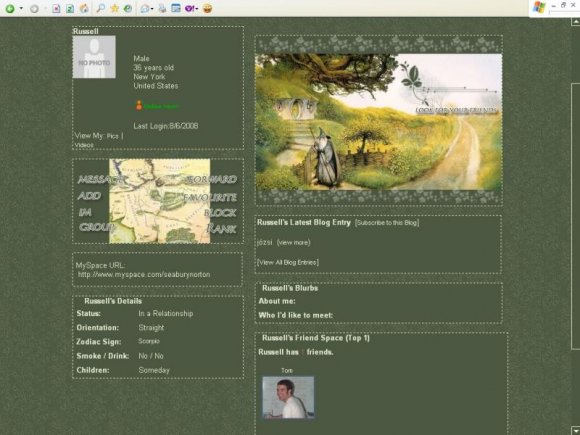The width and height of the screenshot is (580, 435).
Task: Open View All Blog Entries link
Action: pyautogui.click(x=288, y=262)
